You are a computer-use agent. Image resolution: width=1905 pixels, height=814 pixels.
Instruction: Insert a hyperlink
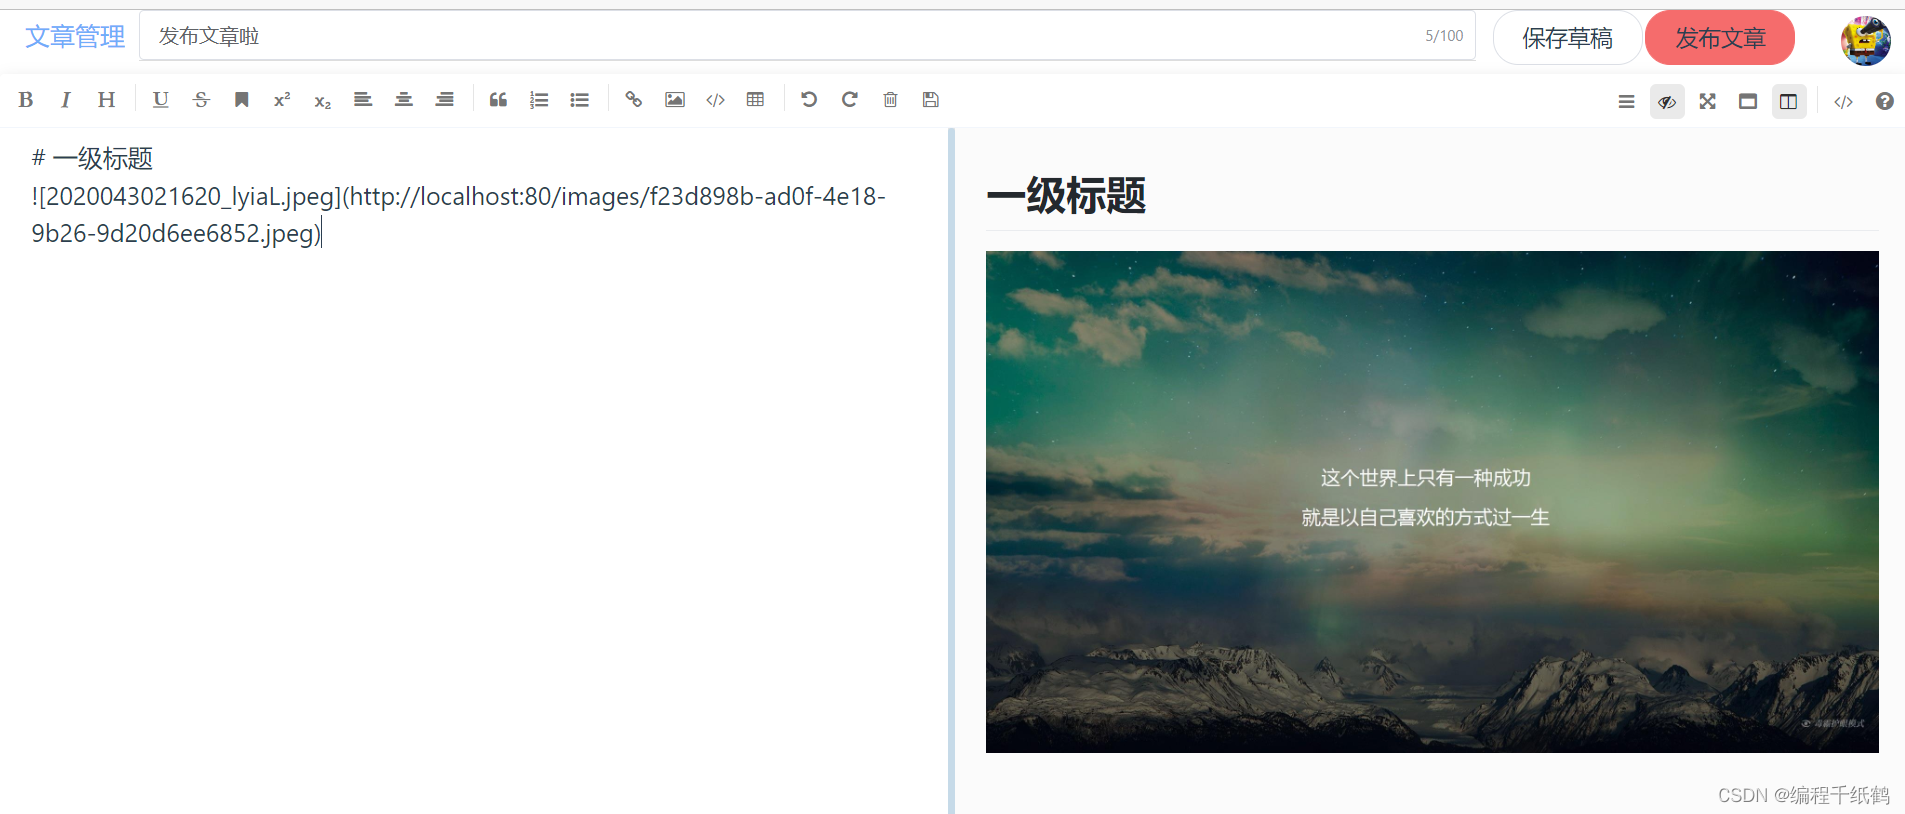633,99
